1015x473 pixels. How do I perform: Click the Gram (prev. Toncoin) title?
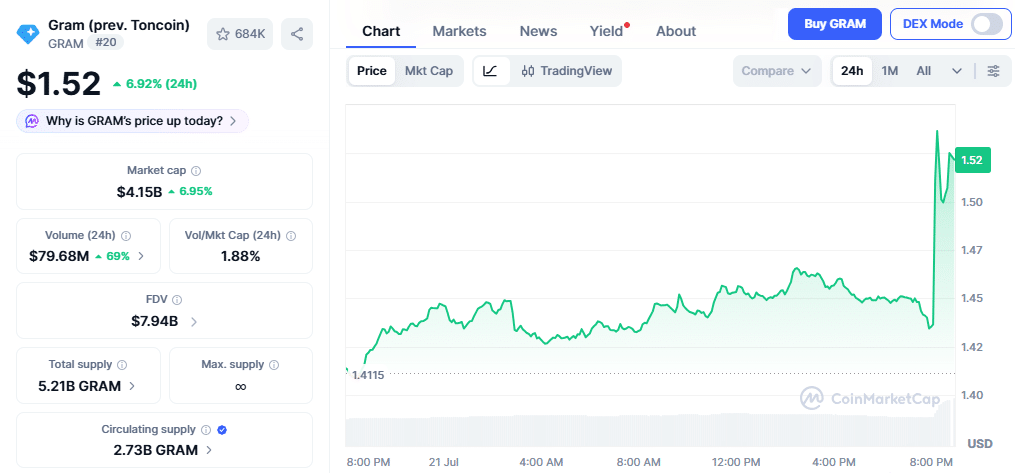coord(119,26)
